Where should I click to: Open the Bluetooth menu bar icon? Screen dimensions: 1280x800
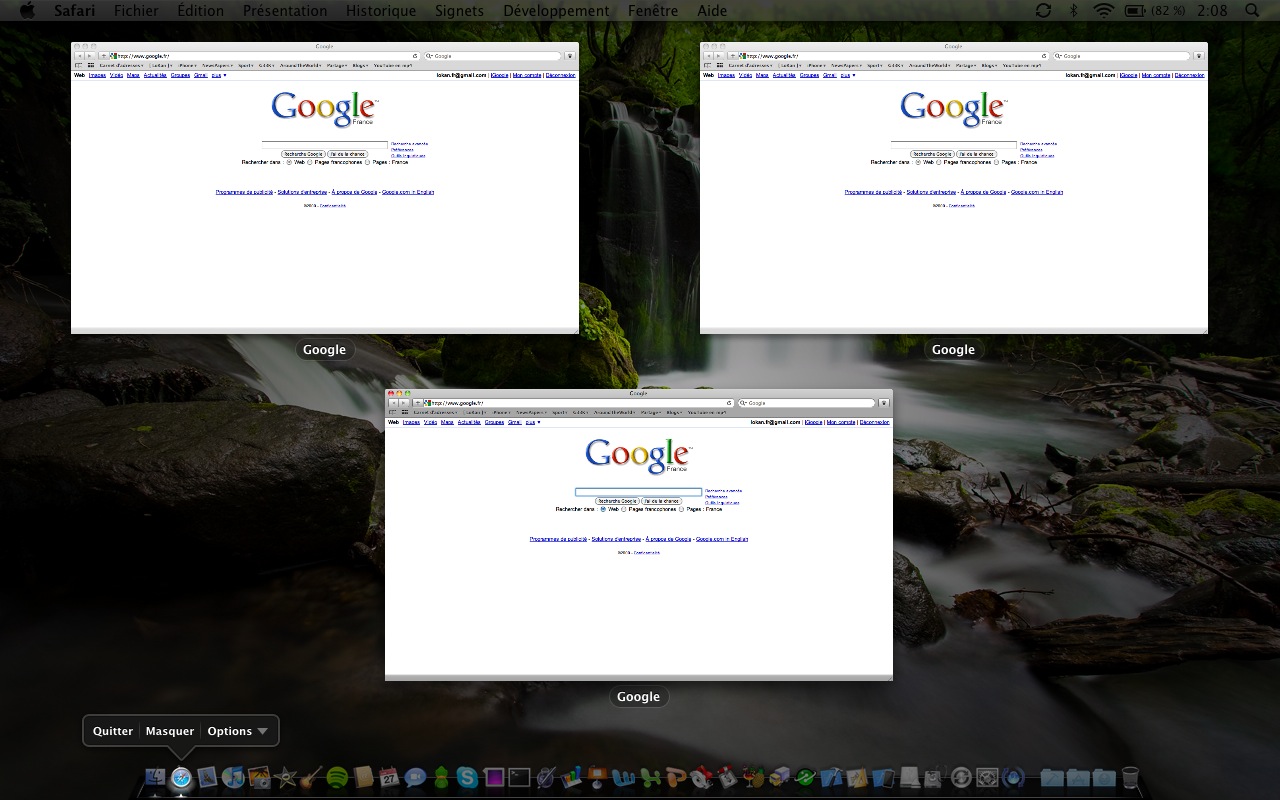[x=1074, y=10]
